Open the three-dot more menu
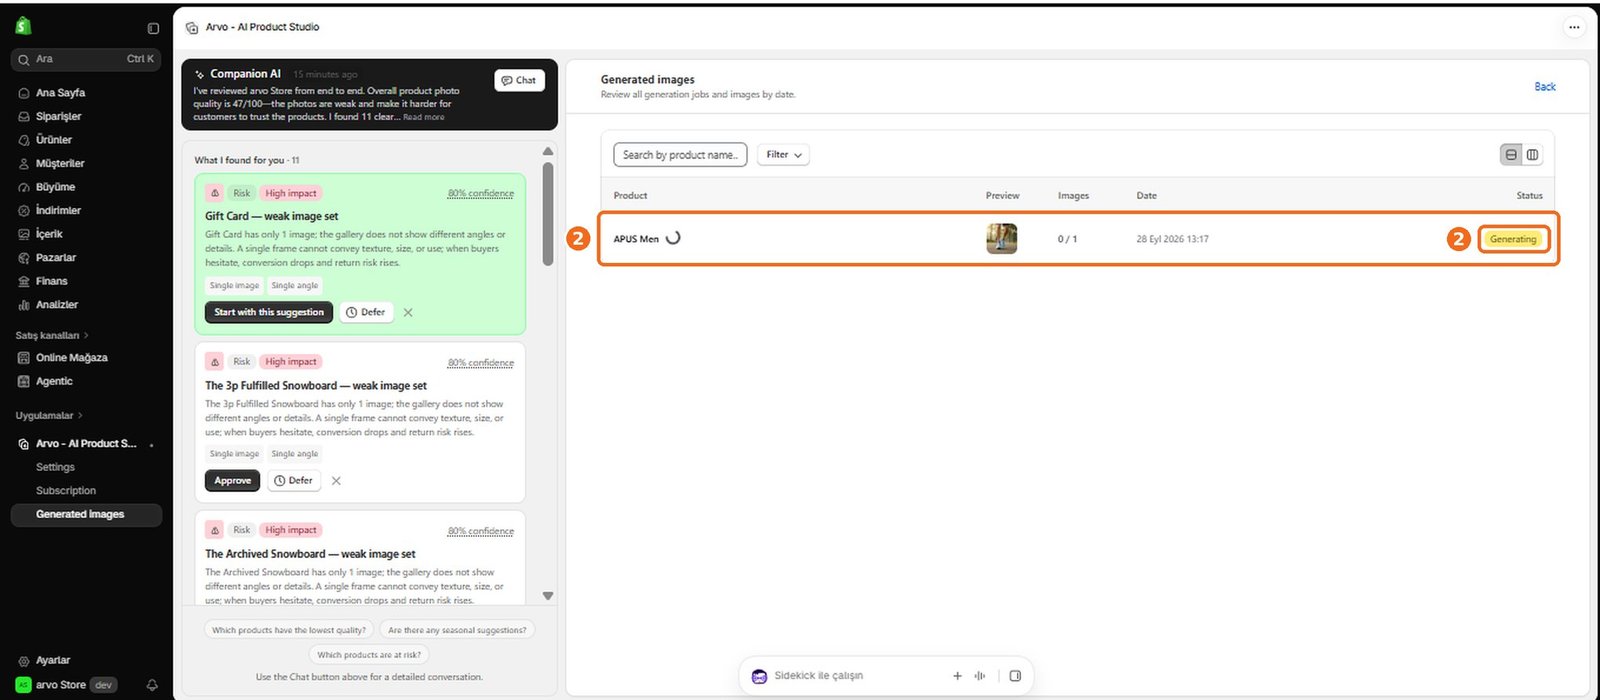 coord(1574,27)
